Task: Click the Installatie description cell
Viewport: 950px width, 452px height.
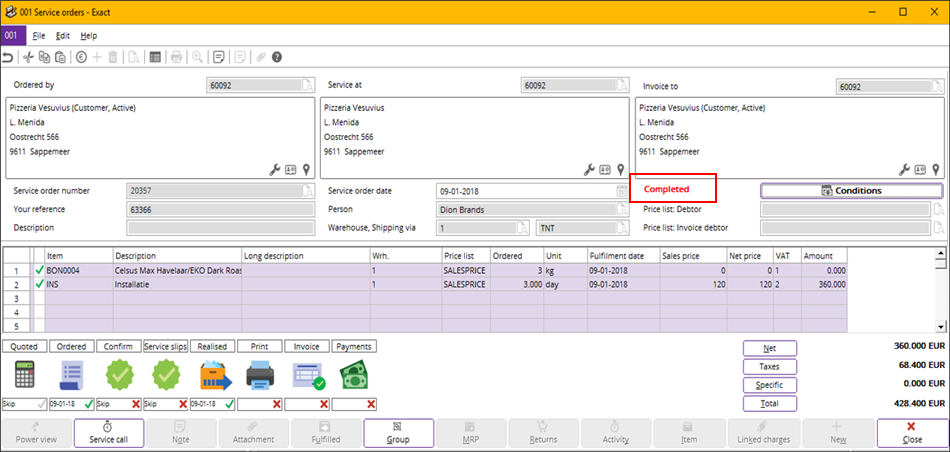Action: point(178,284)
